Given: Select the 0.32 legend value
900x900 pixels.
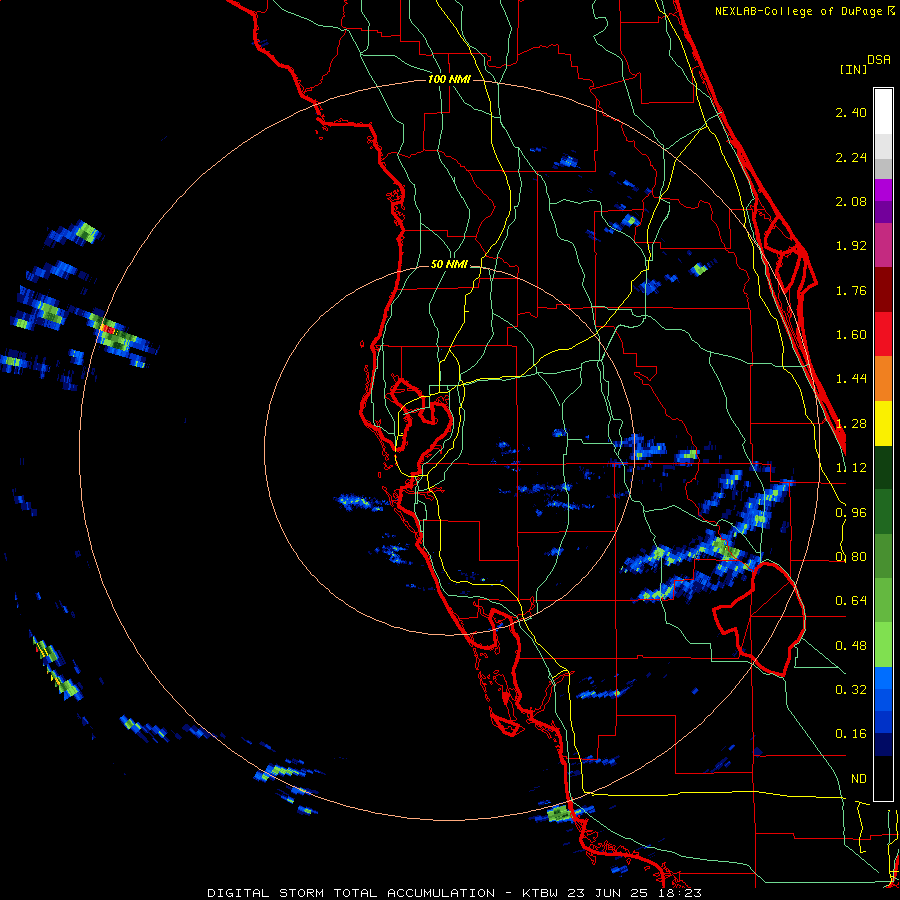Looking at the screenshot, I should [x=851, y=690].
